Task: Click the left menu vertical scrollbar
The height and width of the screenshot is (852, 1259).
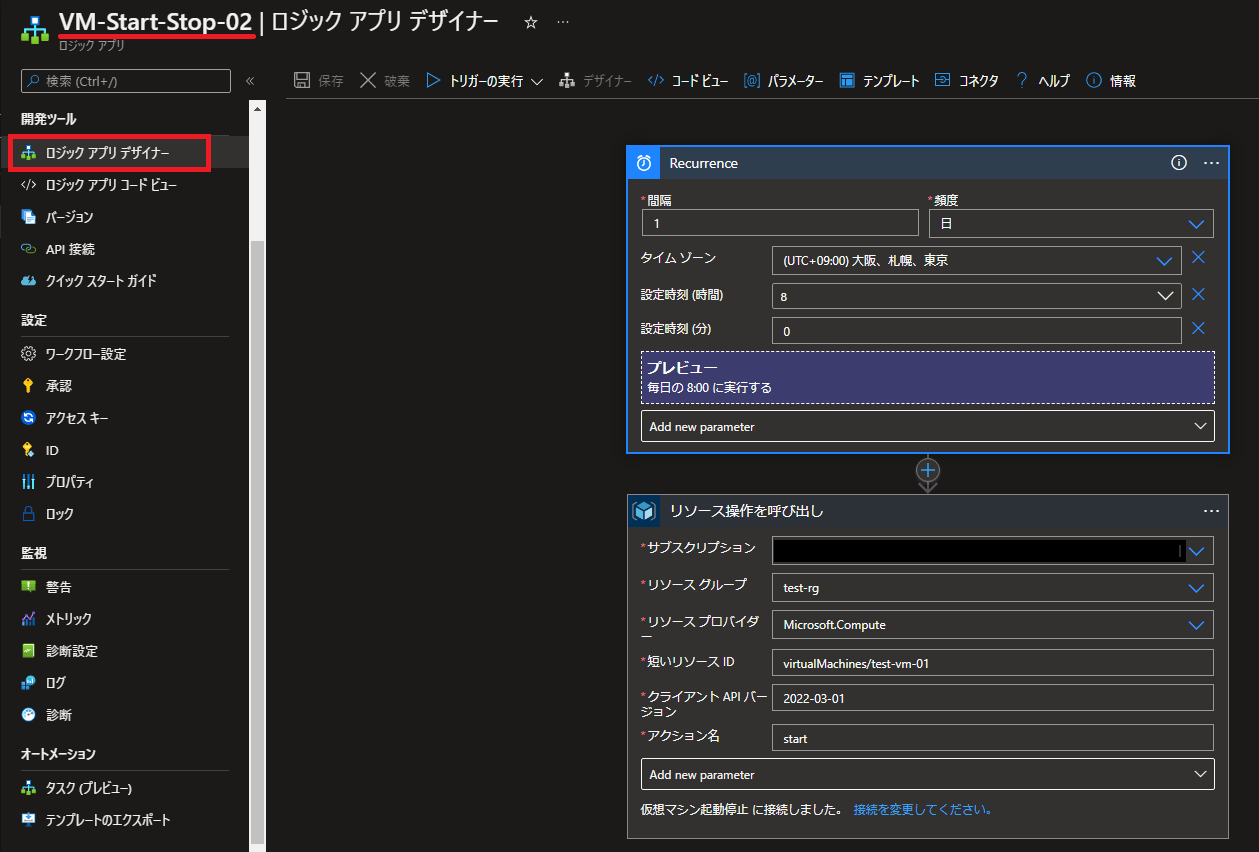Action: [x=258, y=540]
